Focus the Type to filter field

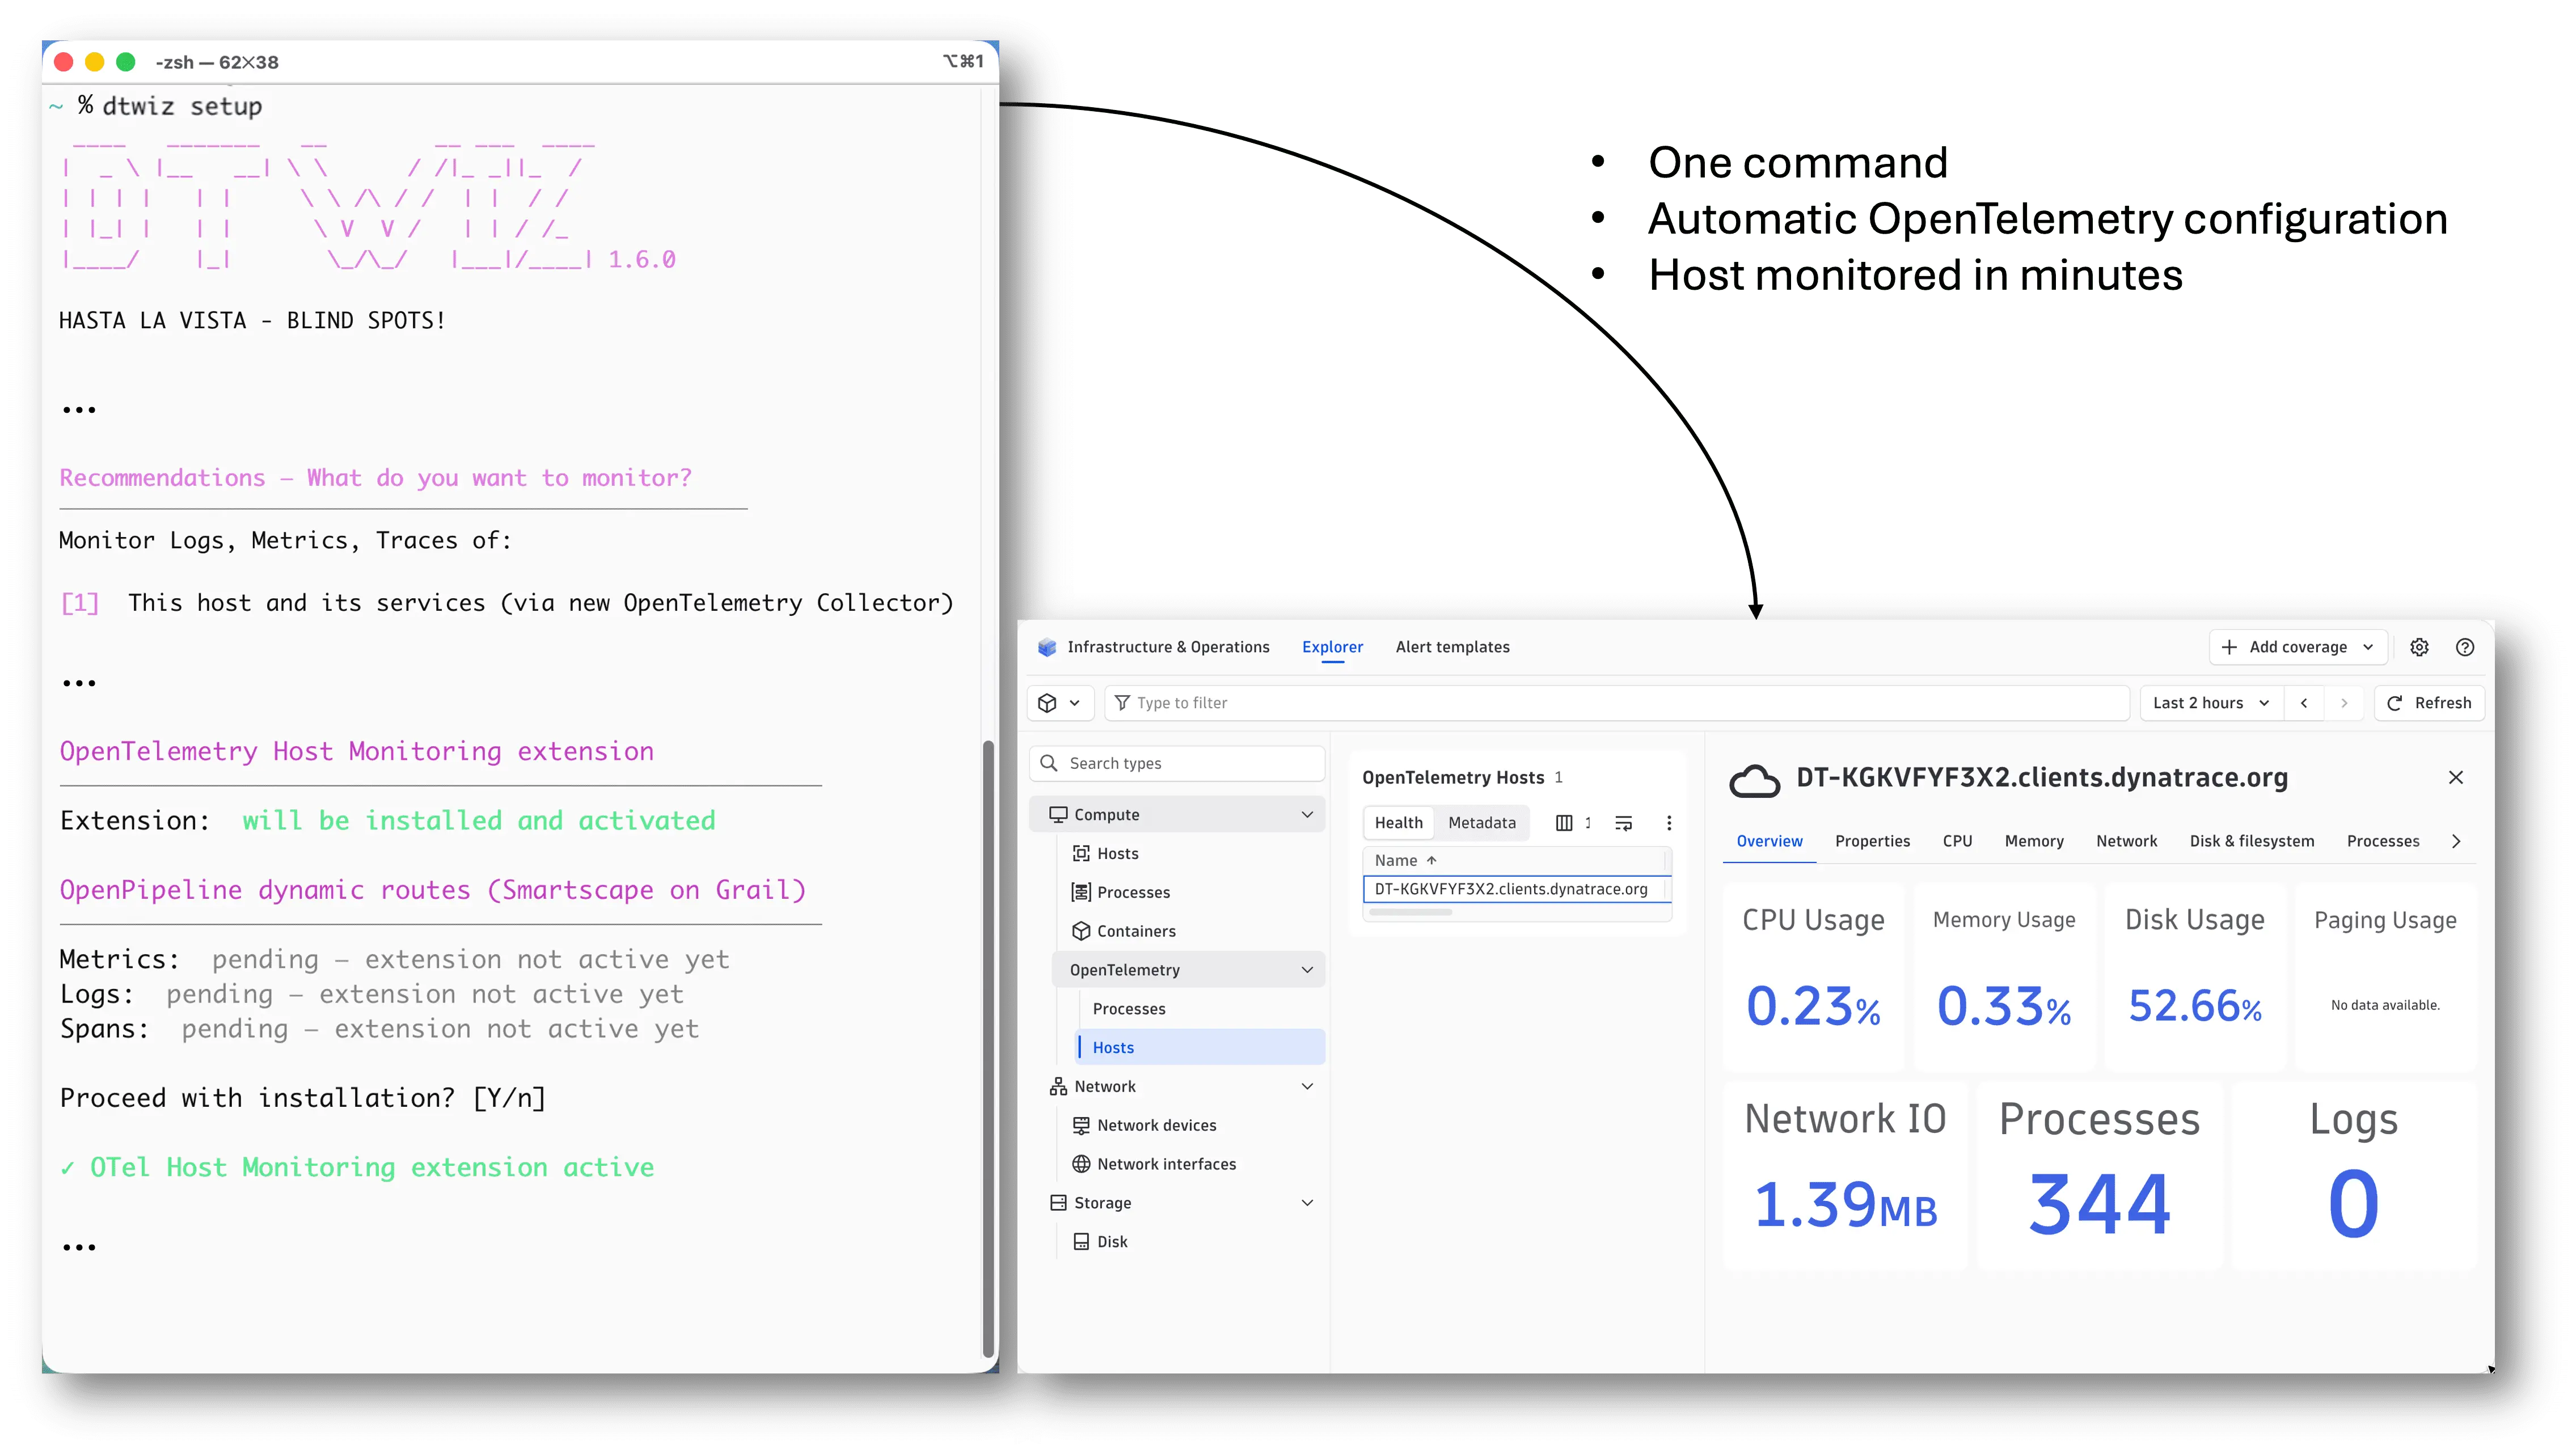(1616, 703)
